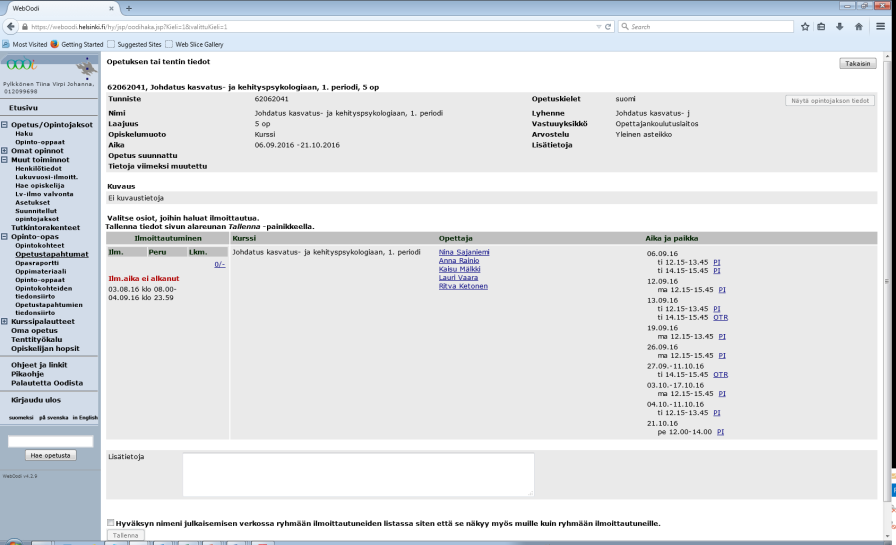
Task: Open a new tab with the plus icon
Action: pos(129,9)
